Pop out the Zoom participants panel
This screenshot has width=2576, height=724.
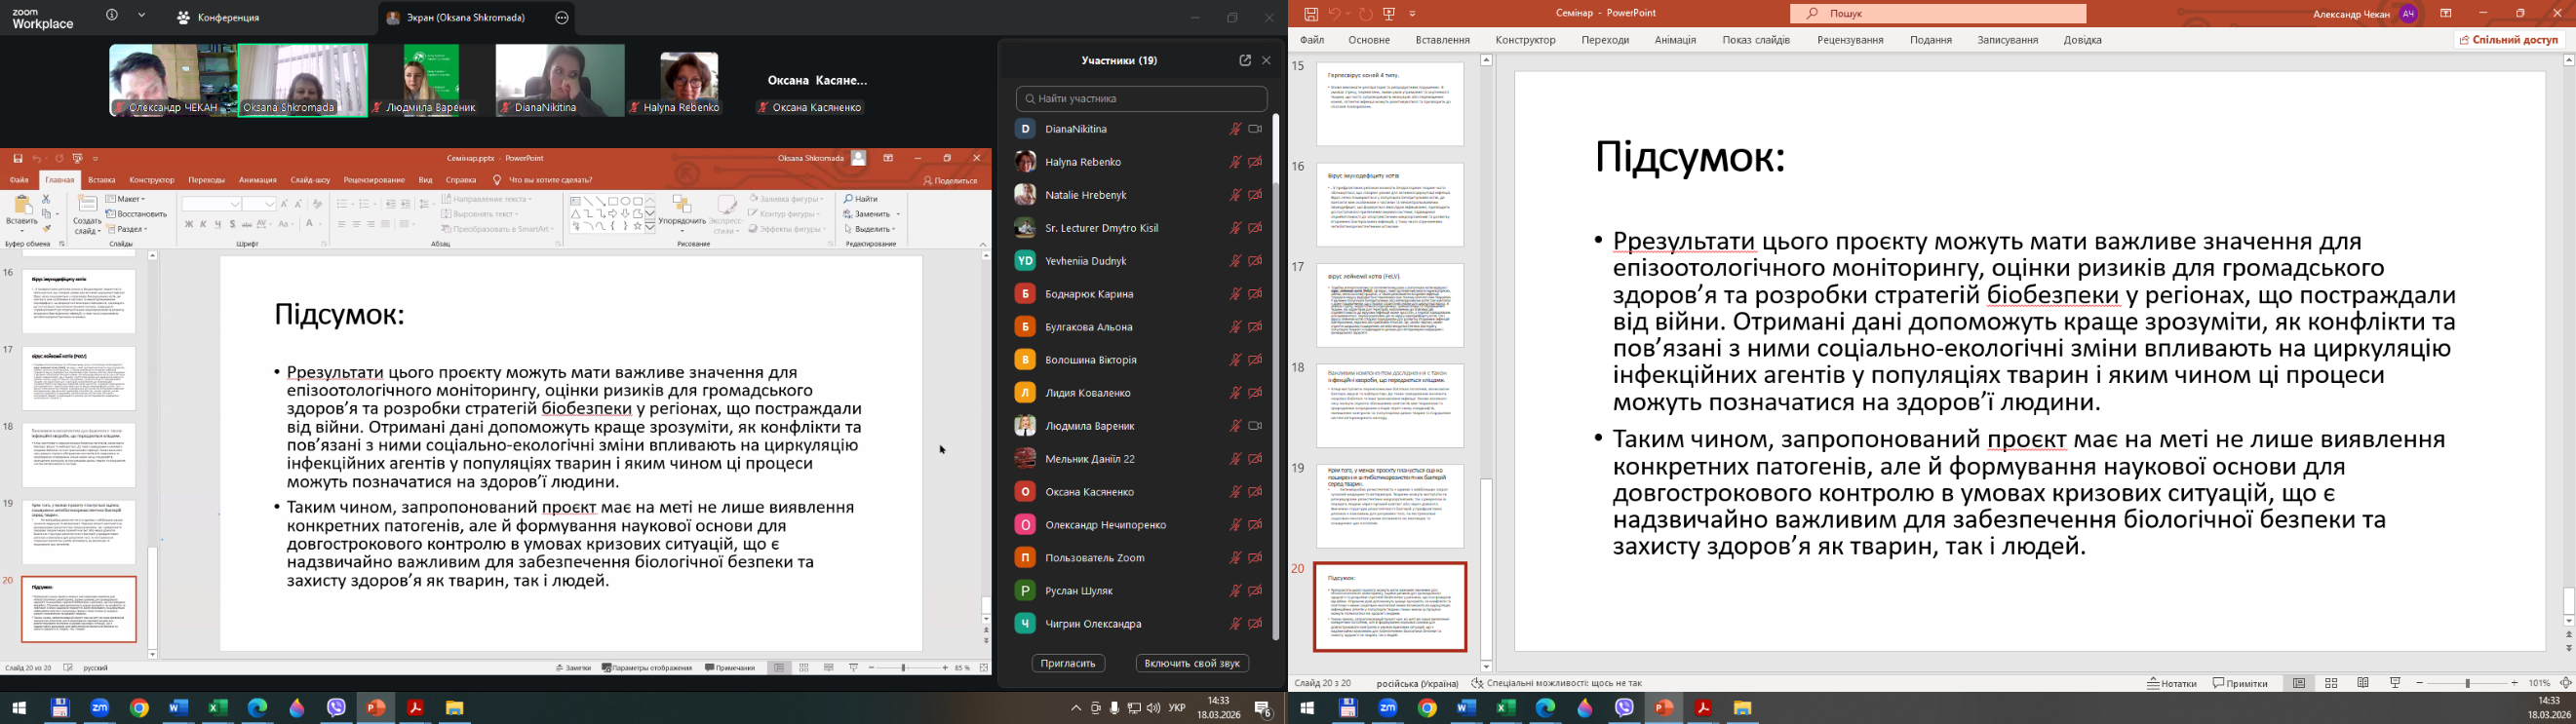1245,60
